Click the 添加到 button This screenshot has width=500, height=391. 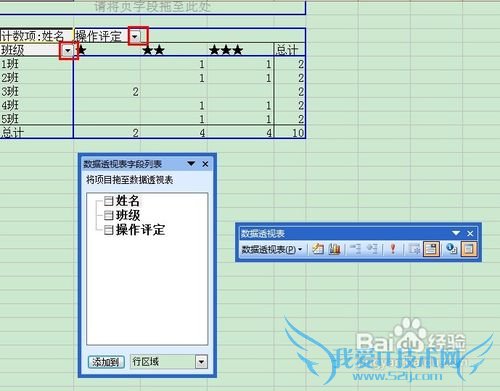106,362
